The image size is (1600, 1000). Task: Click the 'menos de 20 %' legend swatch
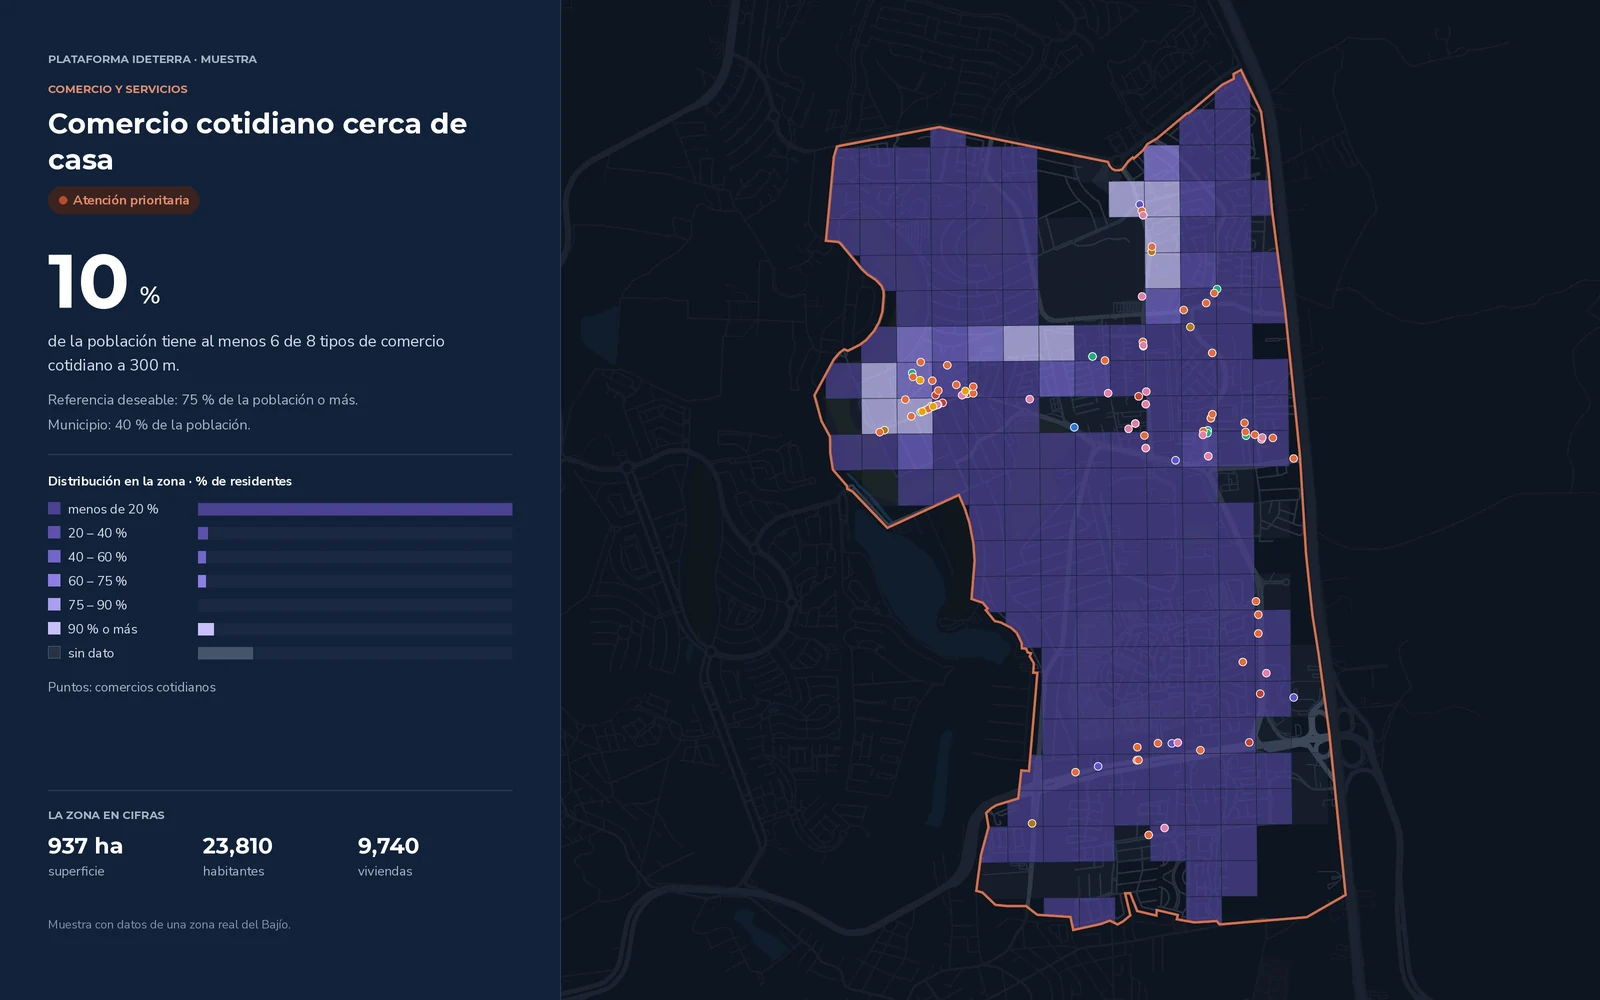point(54,509)
